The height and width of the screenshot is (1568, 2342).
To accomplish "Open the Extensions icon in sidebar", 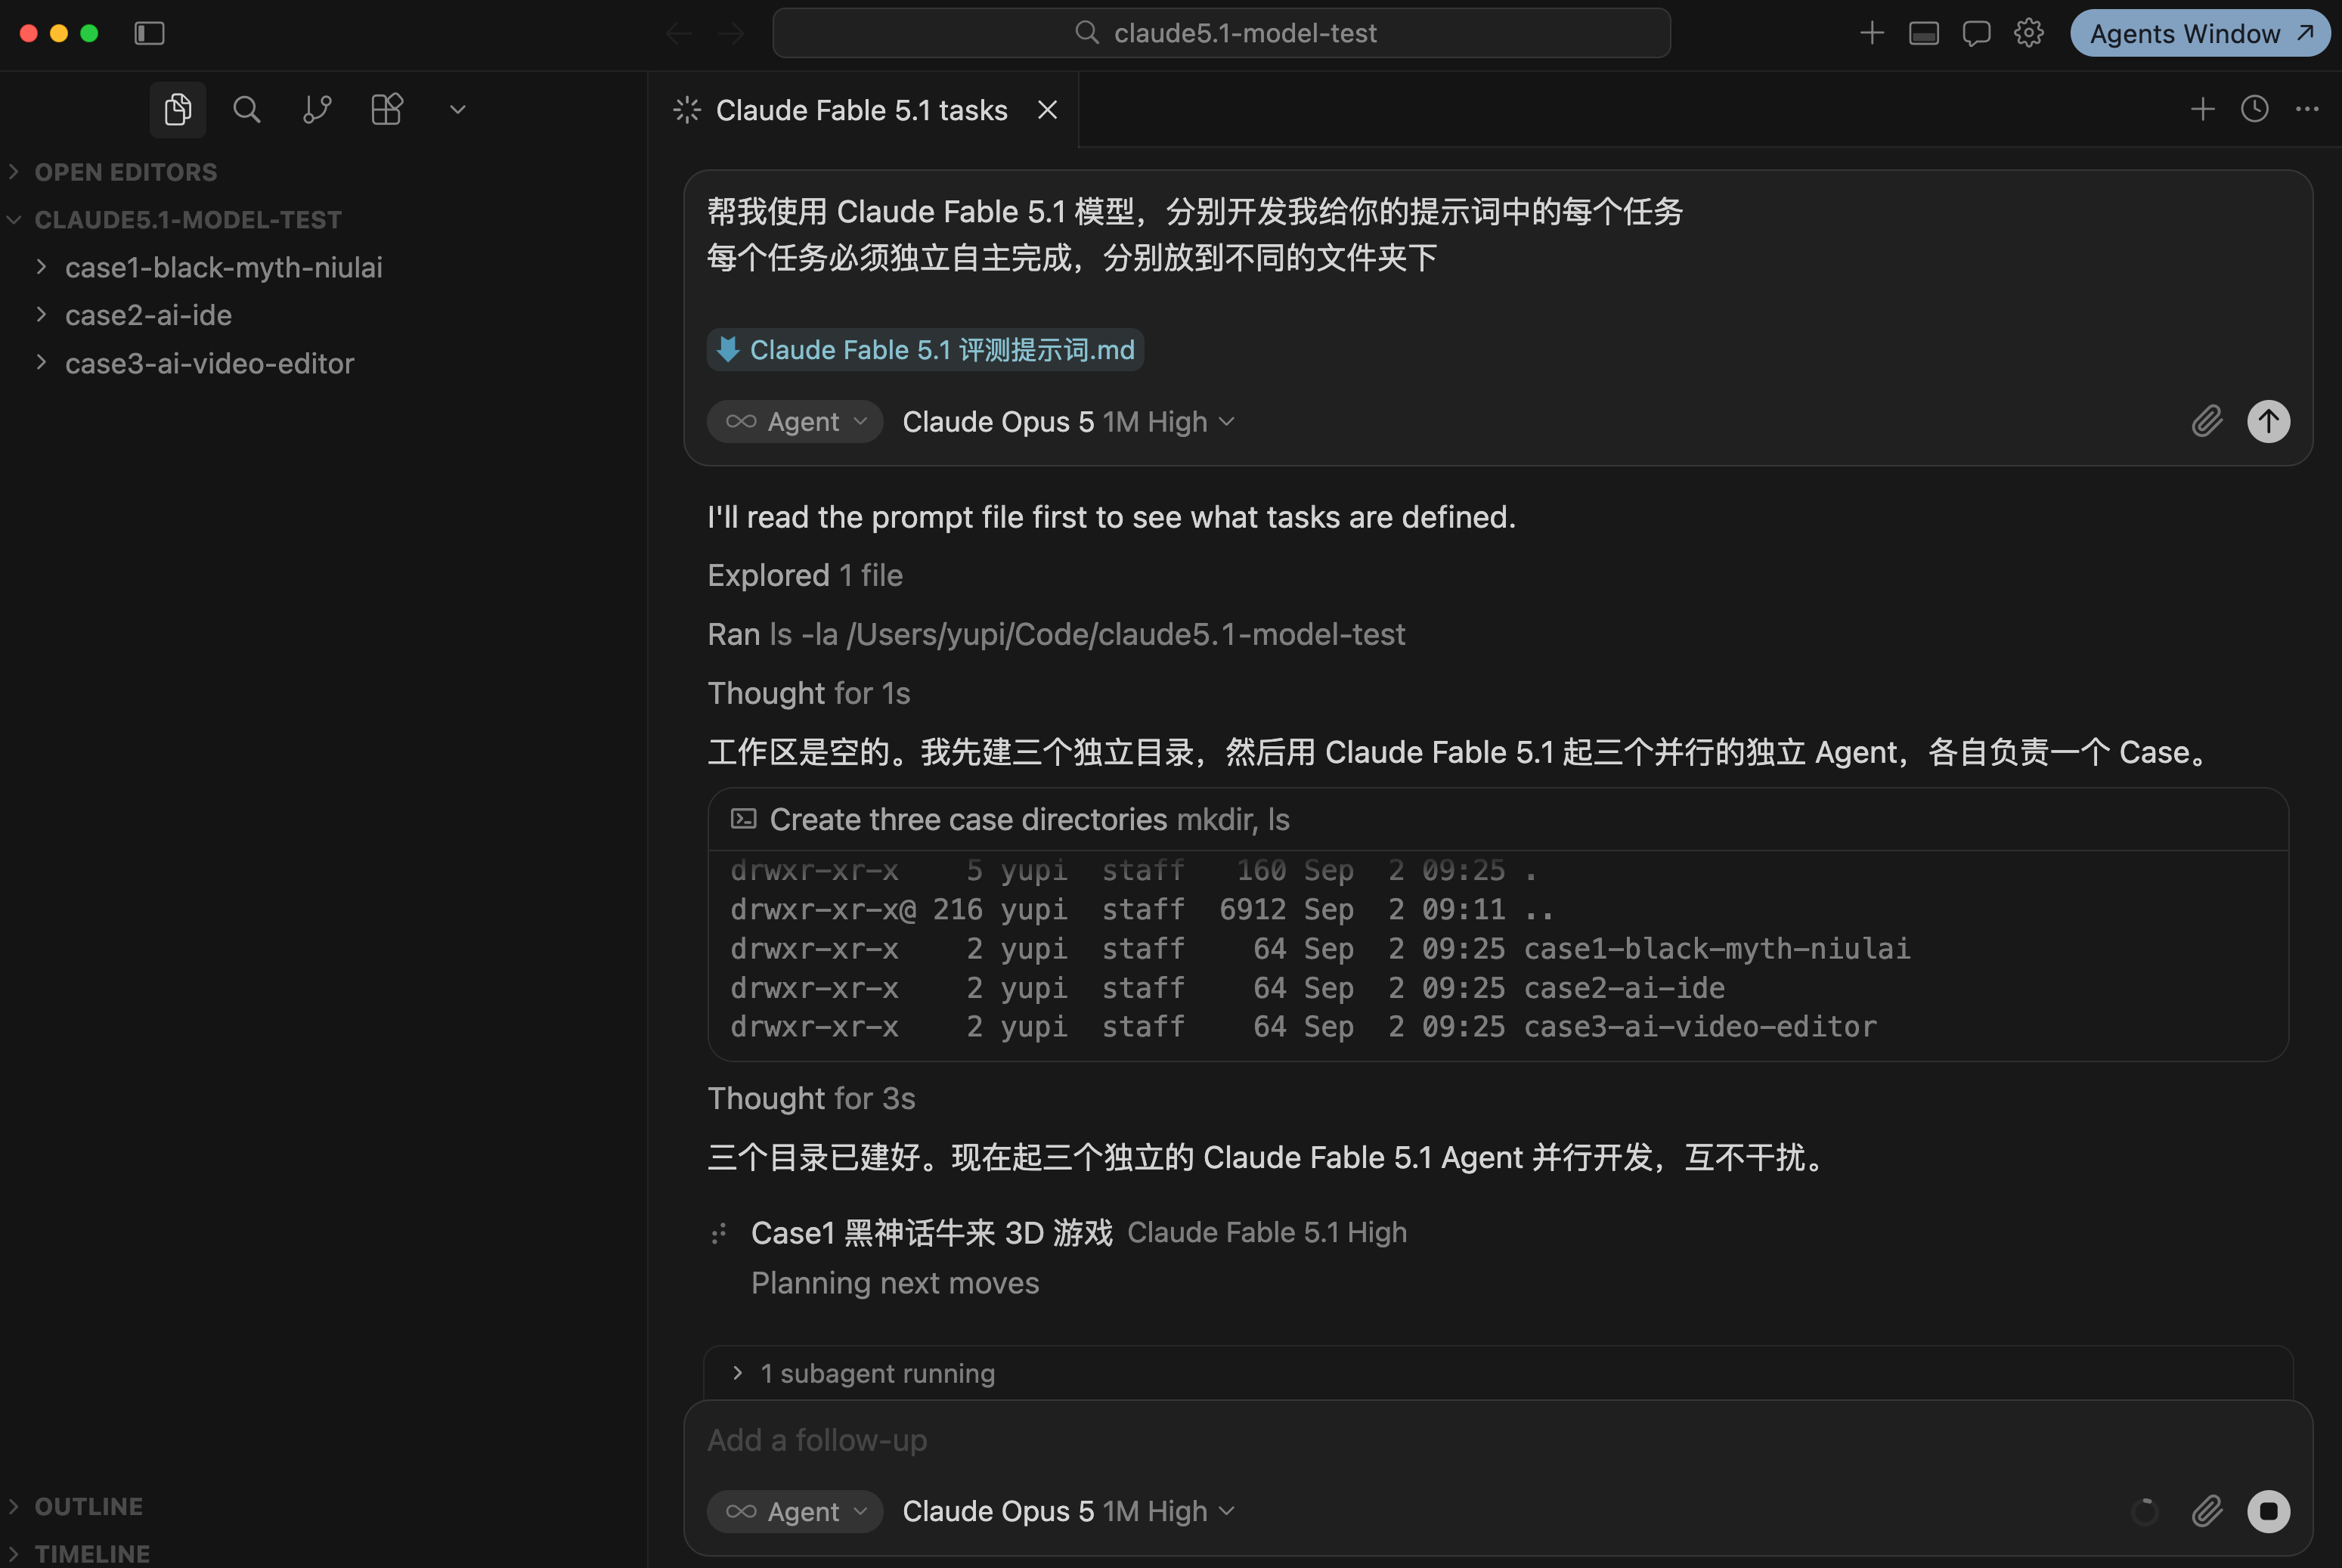I will tap(387, 109).
